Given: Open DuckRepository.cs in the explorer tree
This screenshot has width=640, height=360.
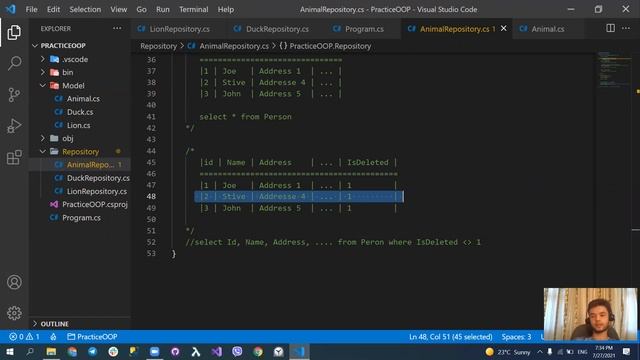Looking at the screenshot, I should (x=98, y=178).
